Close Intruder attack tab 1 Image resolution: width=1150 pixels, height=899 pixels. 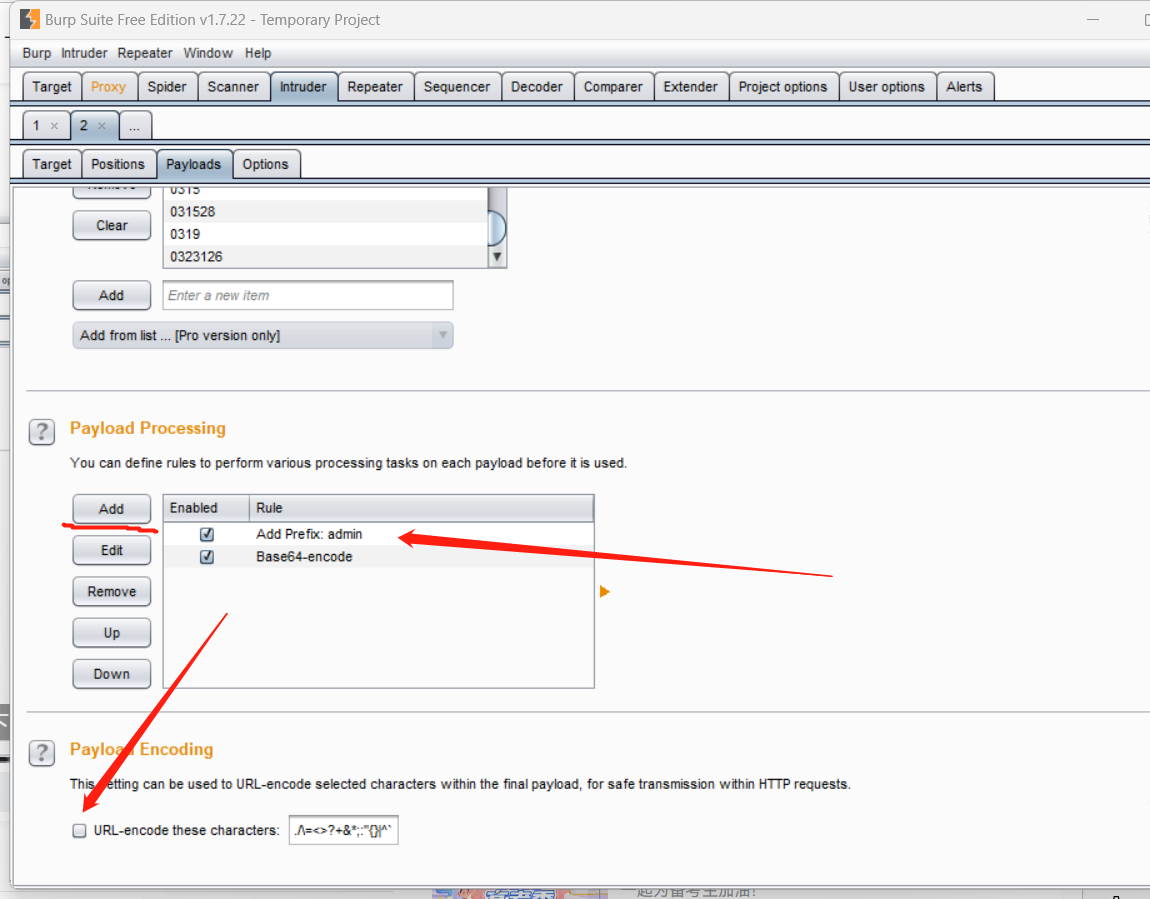tap(54, 126)
